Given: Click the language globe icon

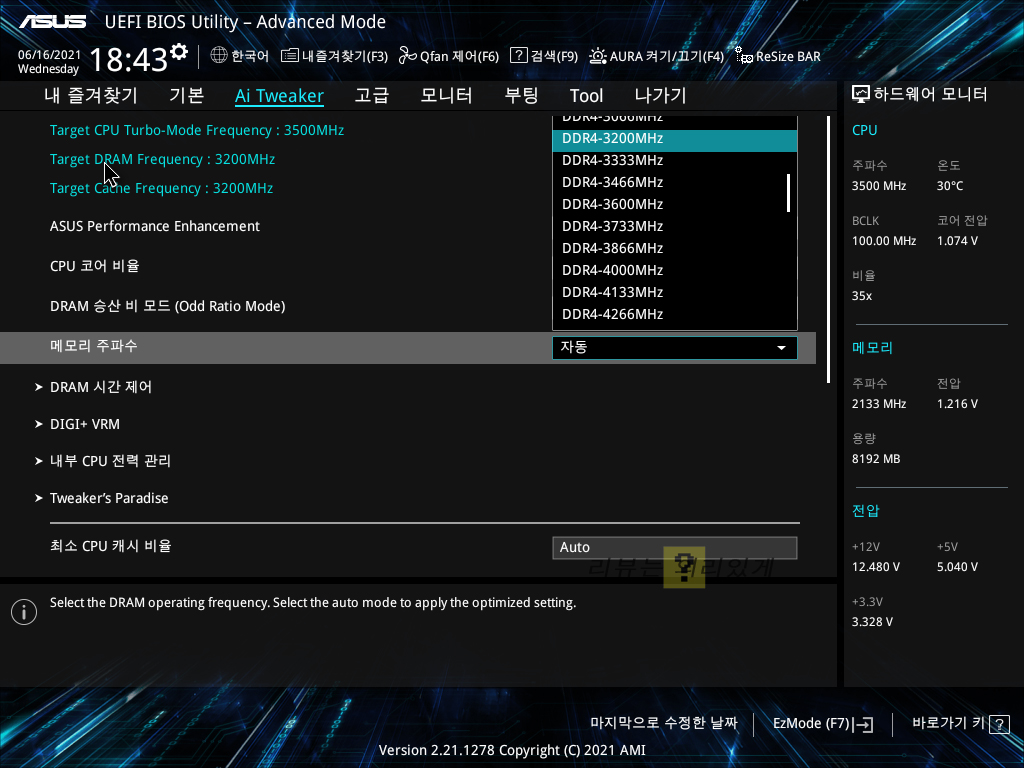Looking at the screenshot, I should pos(219,56).
